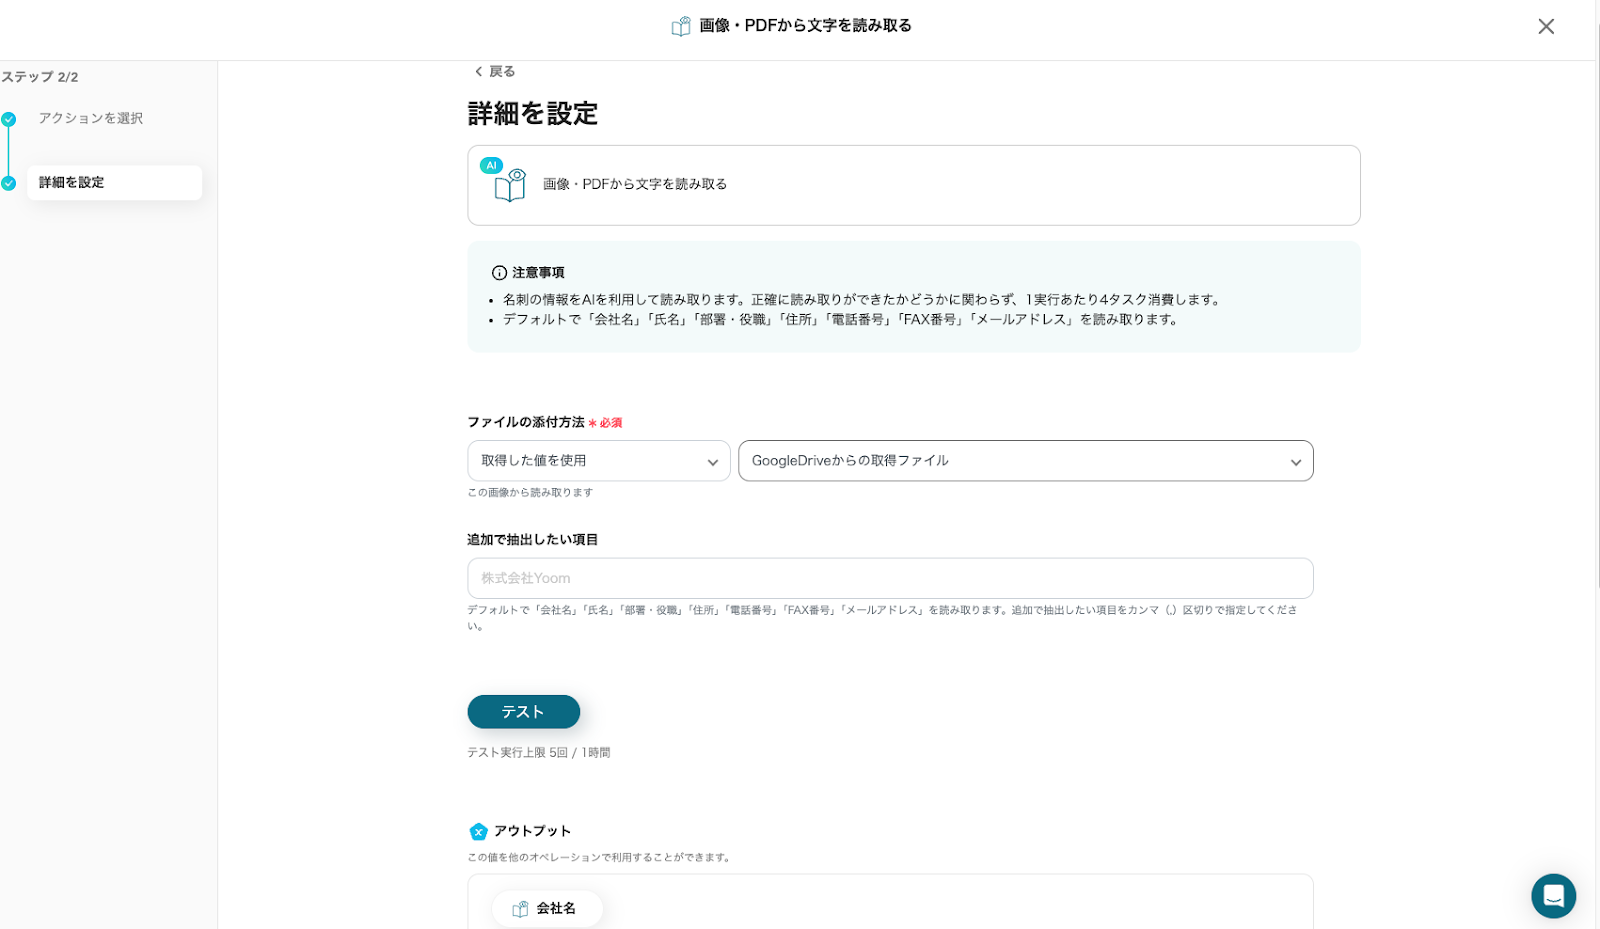This screenshot has height=929, width=1600.
Task: Close the dialog with the X button
Action: [x=1546, y=27]
